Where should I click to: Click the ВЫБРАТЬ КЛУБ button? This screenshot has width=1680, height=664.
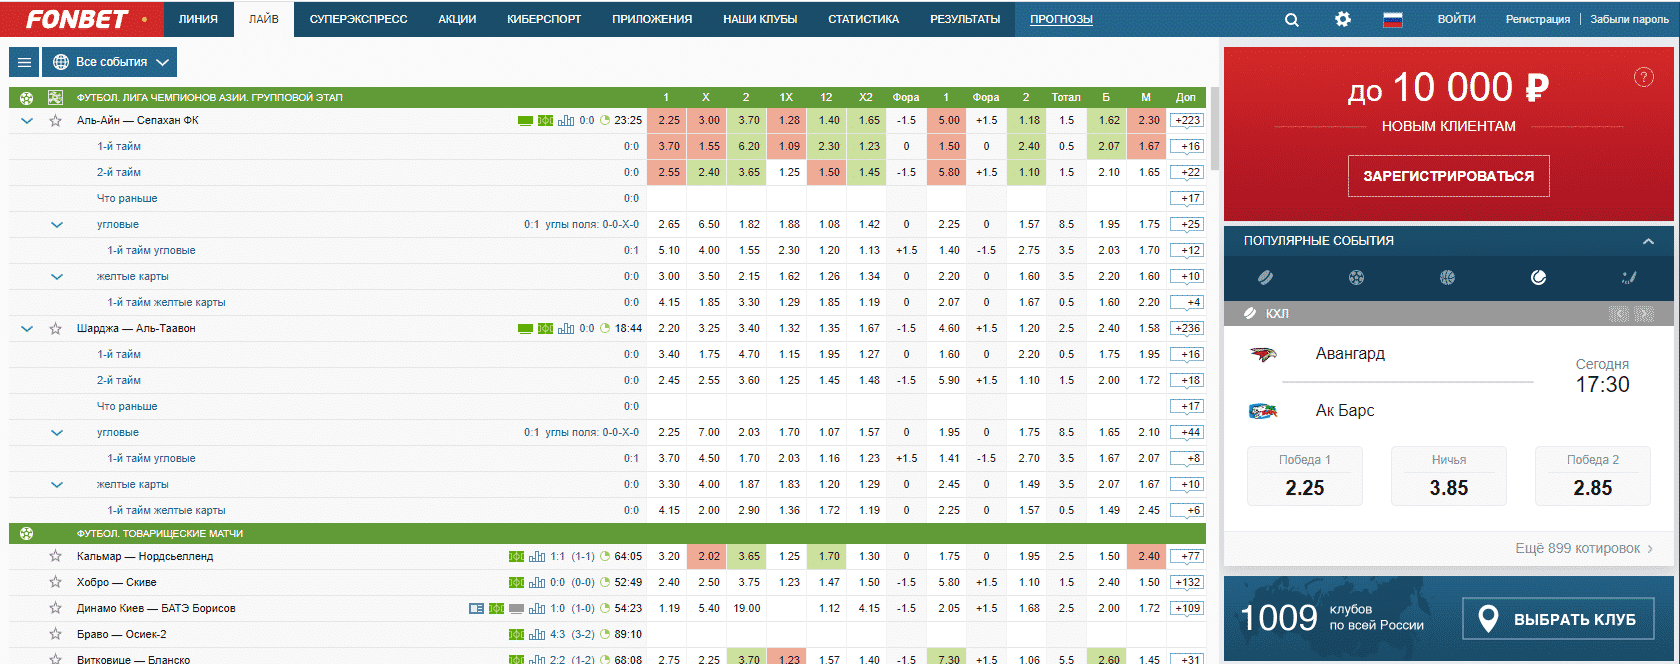(x=1558, y=619)
